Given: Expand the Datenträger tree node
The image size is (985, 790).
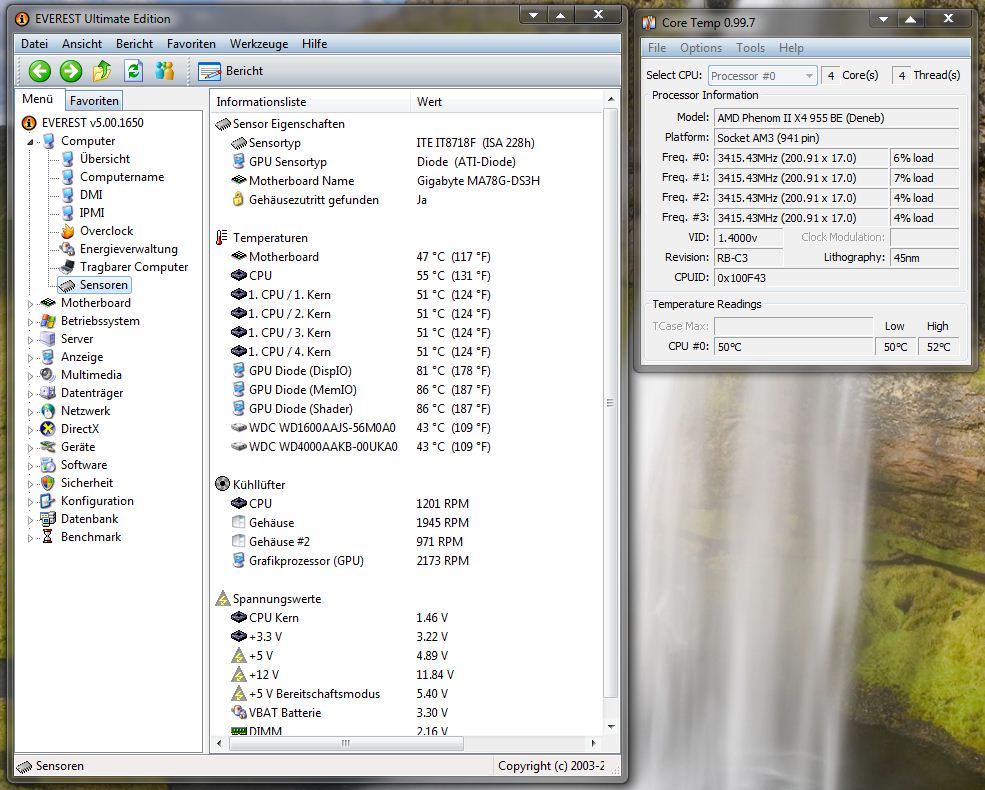Looking at the screenshot, I should [30, 394].
